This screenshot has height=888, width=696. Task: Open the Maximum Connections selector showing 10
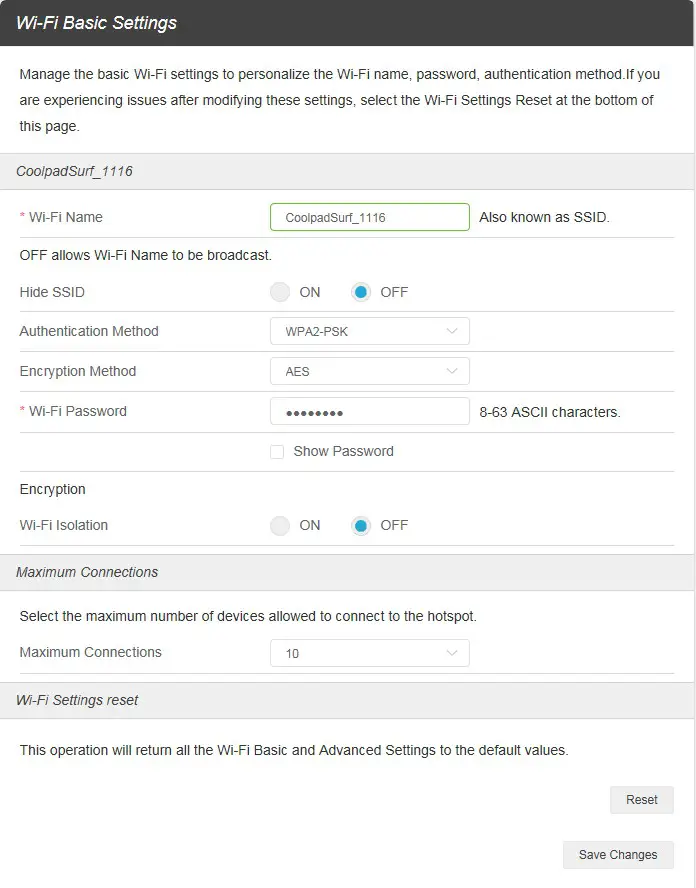point(369,652)
